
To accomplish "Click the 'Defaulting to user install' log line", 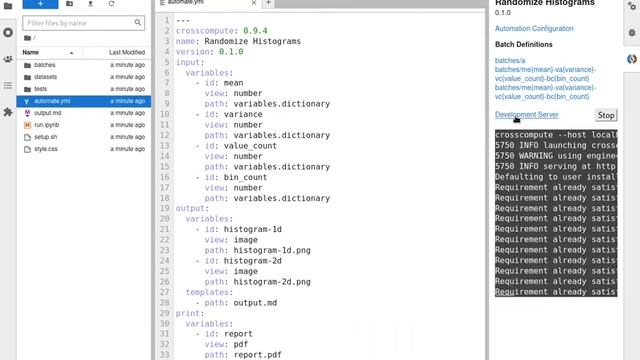I will click(x=556, y=177).
